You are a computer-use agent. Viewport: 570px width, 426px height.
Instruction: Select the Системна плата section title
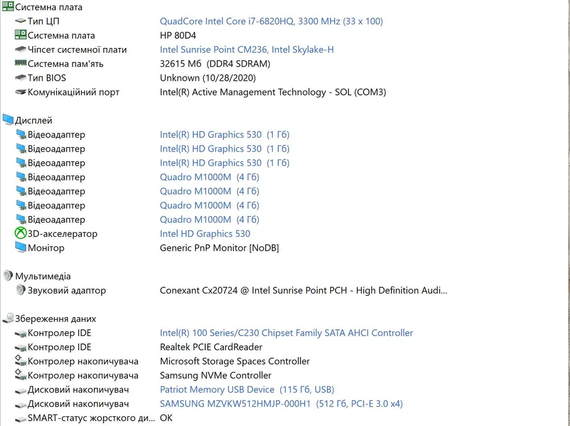[x=48, y=7]
